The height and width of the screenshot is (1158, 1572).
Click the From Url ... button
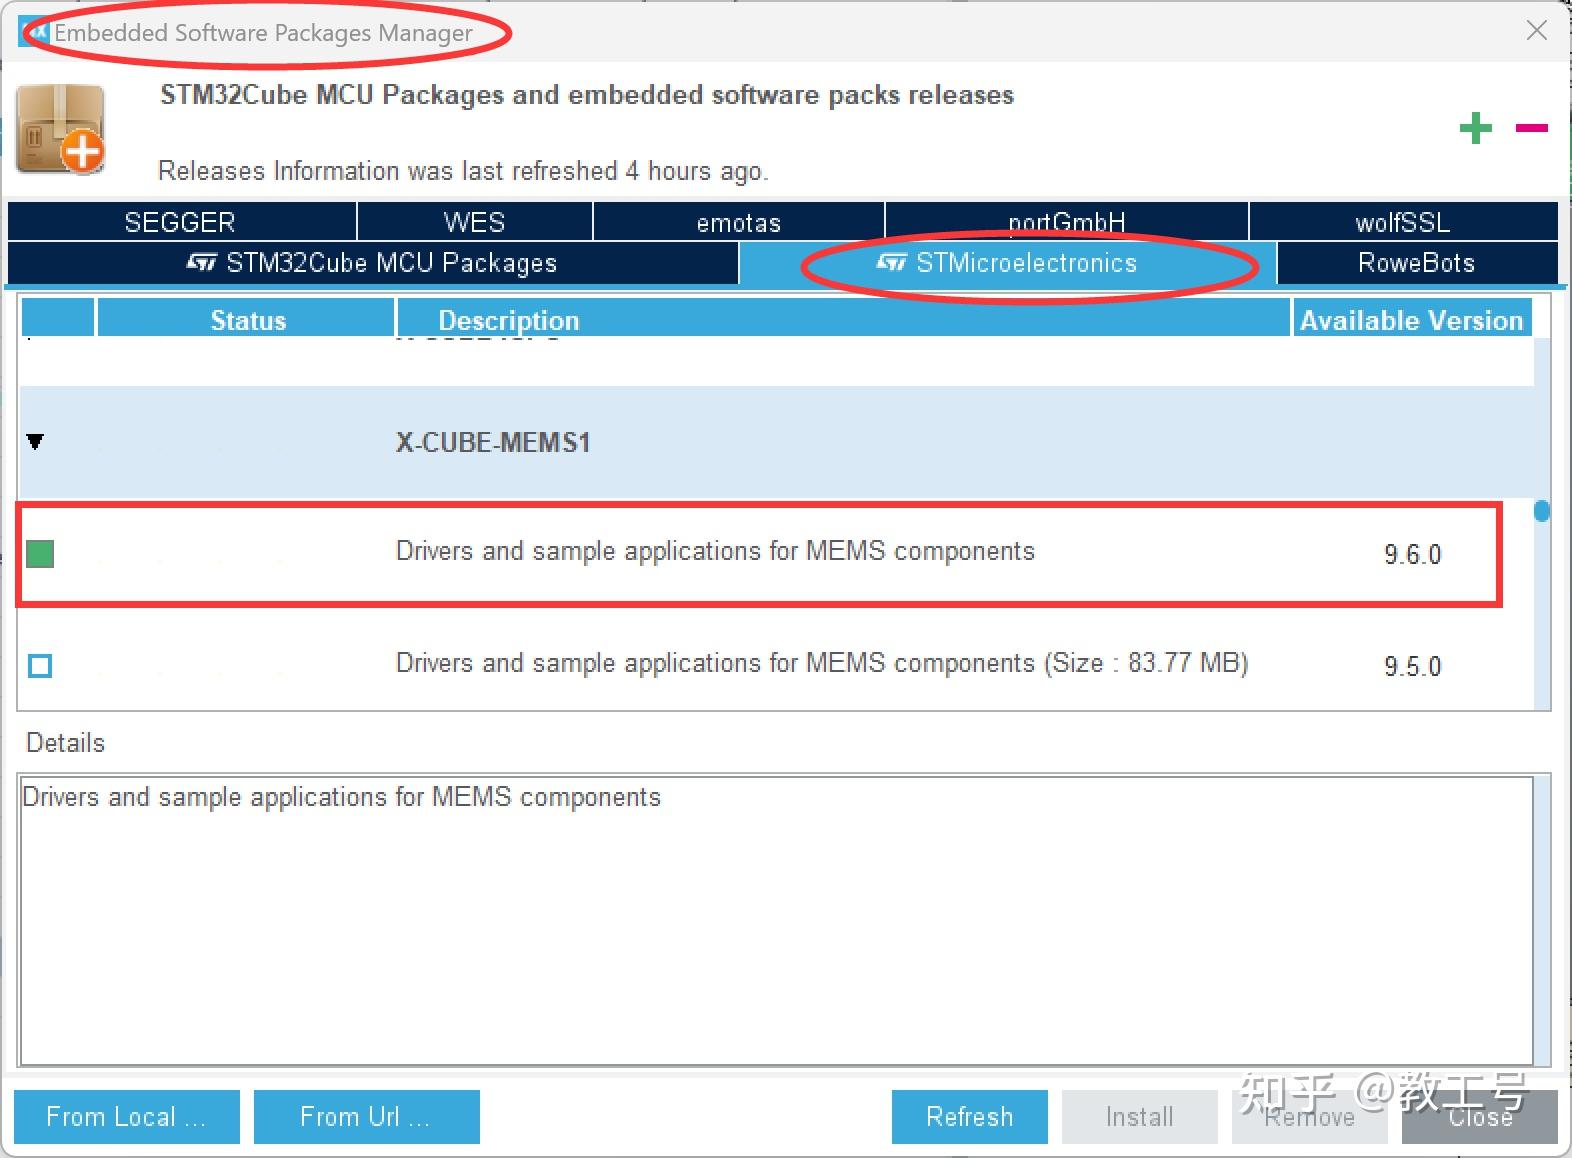pos(367,1116)
